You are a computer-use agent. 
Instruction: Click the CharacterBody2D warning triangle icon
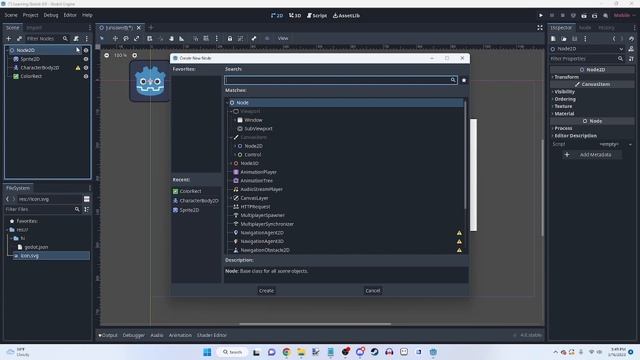point(78,68)
